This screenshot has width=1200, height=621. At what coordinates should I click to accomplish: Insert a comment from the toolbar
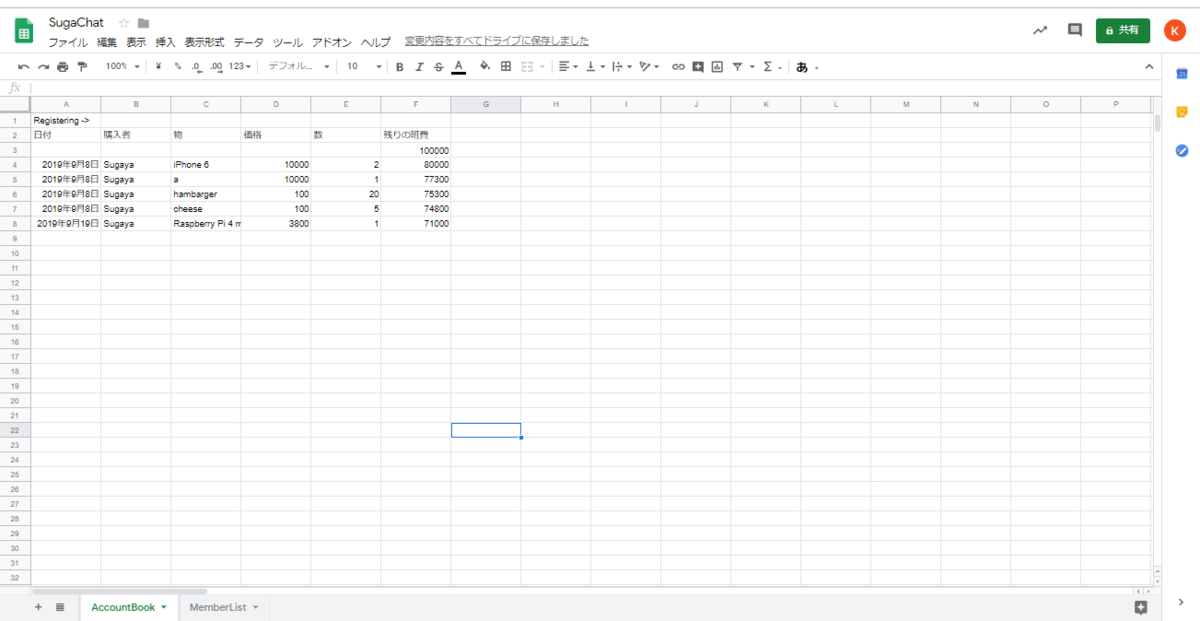point(698,67)
